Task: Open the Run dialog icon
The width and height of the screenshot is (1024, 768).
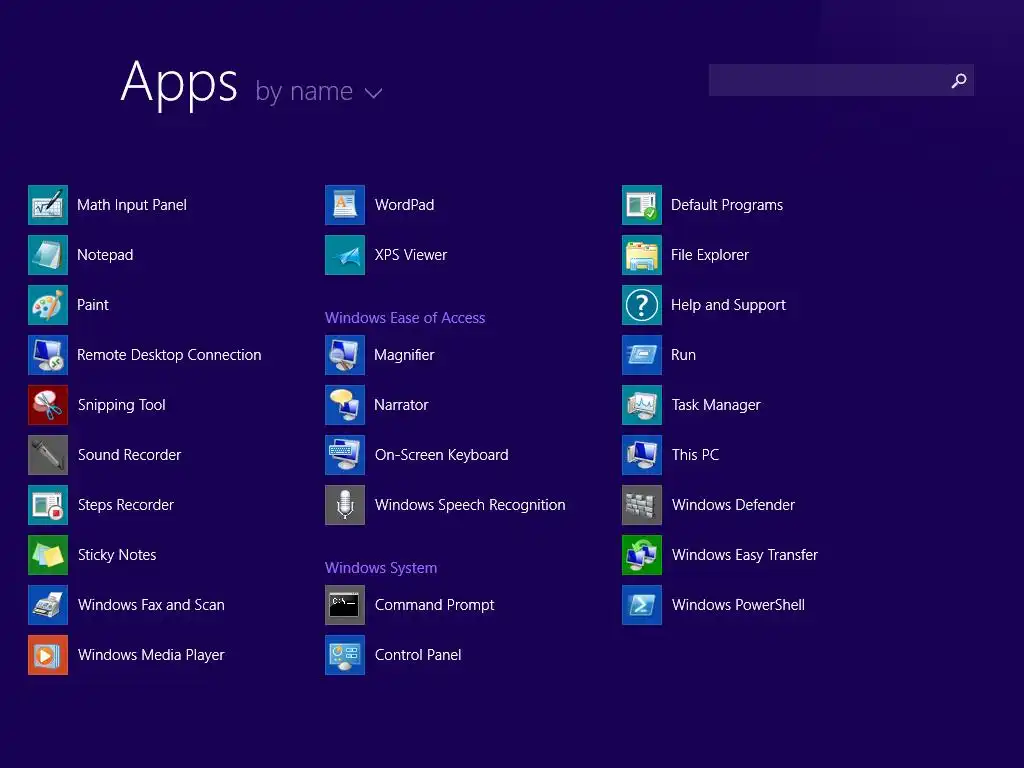Action: pos(642,355)
